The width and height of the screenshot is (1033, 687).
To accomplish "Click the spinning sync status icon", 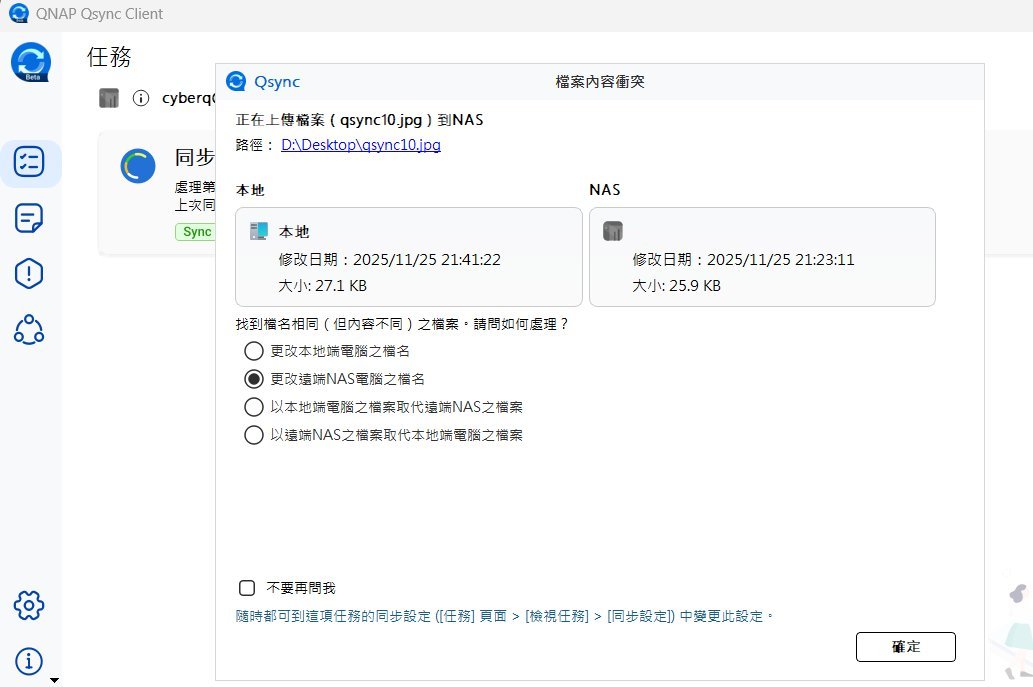I will 138,167.
